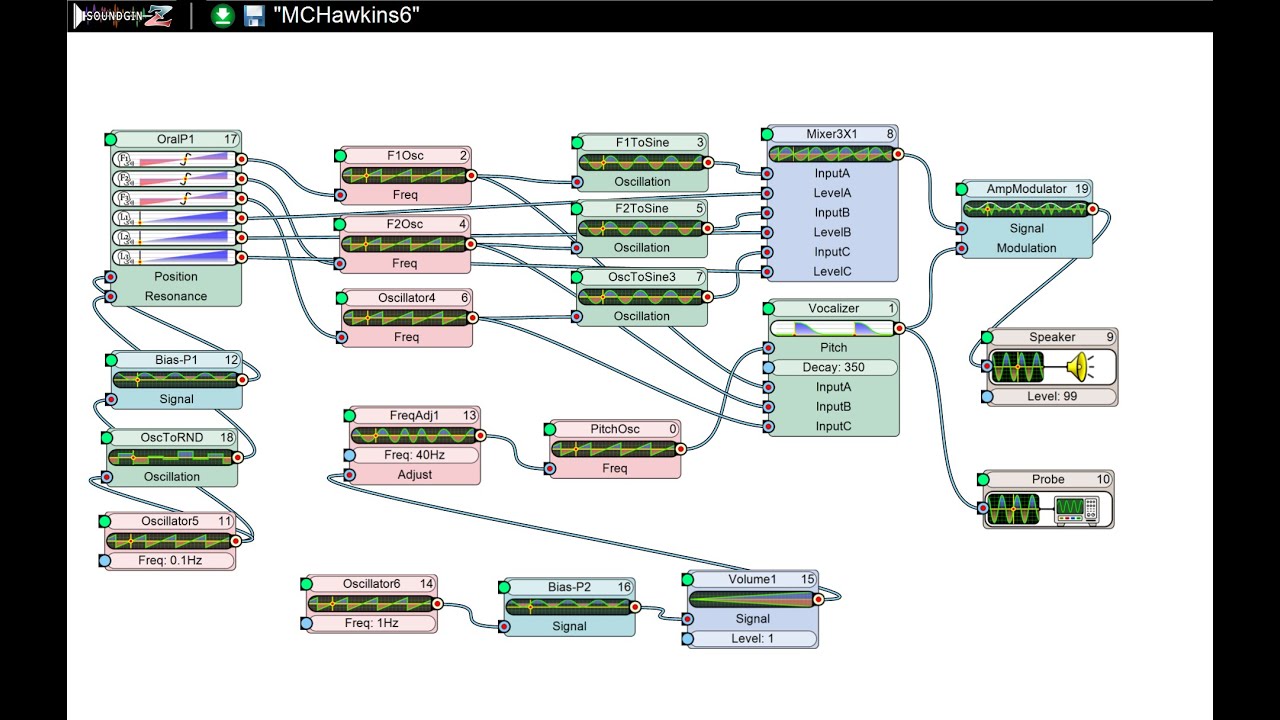The height and width of the screenshot is (720, 1280).
Task: Toggle the green enable light on F1Osc
Action: [x=340, y=155]
